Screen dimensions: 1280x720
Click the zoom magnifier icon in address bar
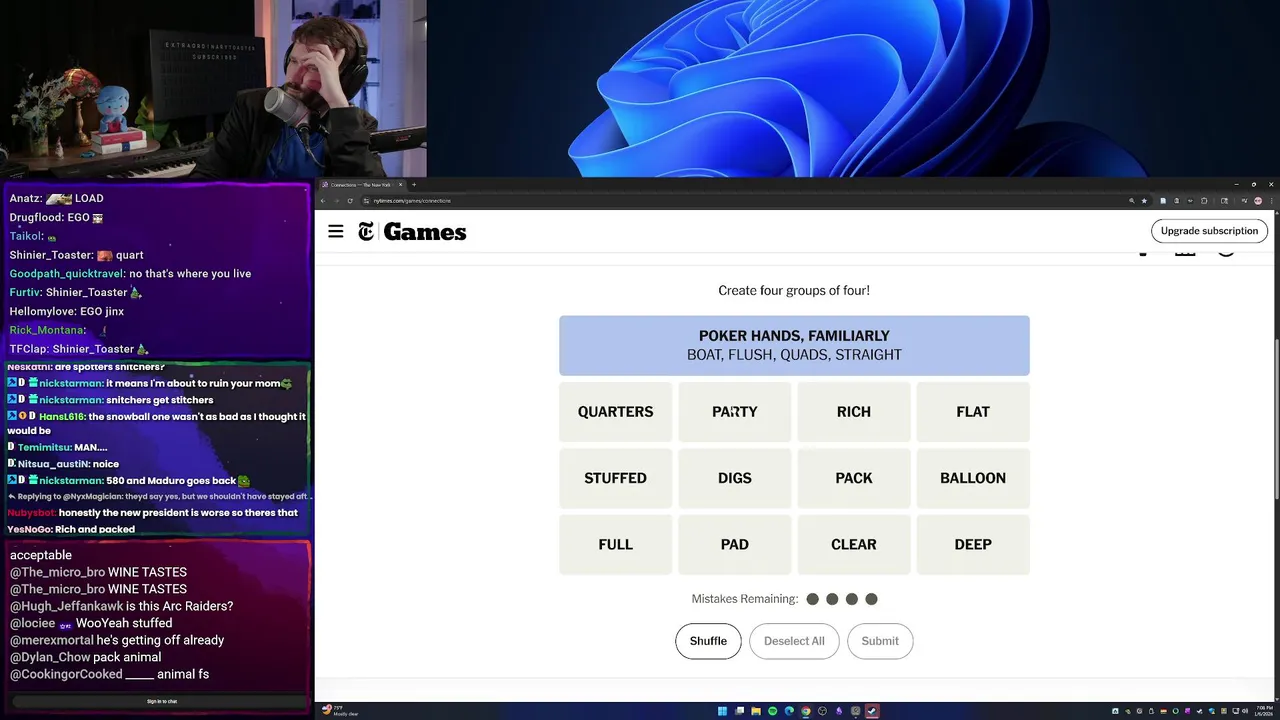[x=1132, y=201]
